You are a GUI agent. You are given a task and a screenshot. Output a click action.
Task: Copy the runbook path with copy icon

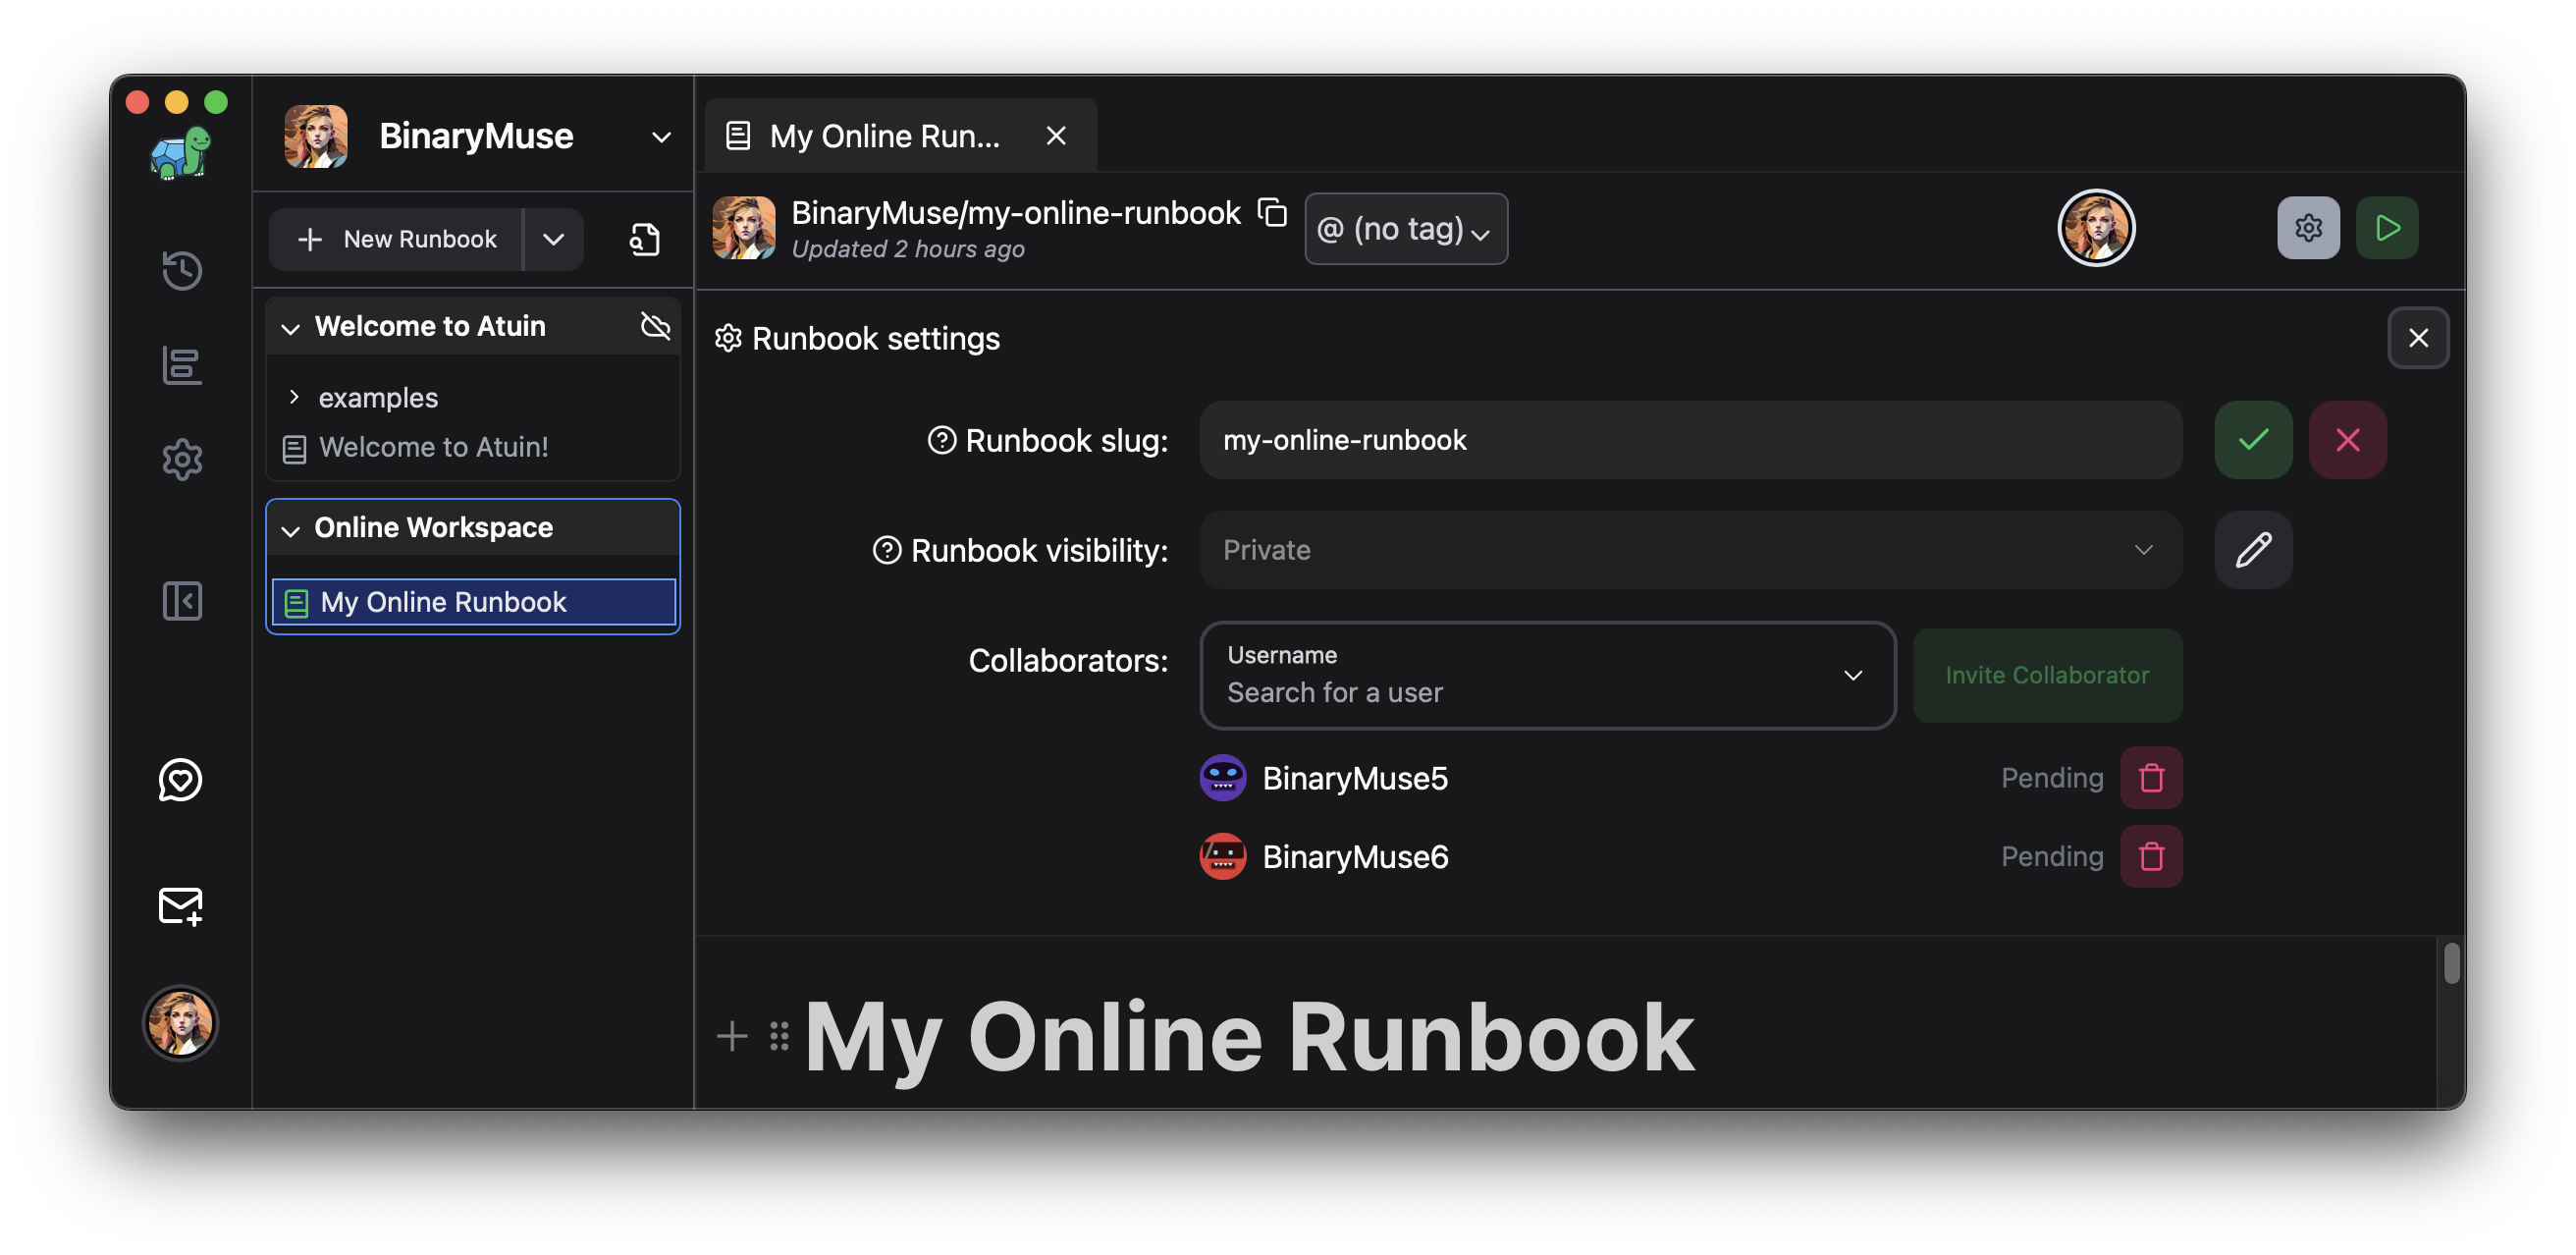click(x=1272, y=212)
